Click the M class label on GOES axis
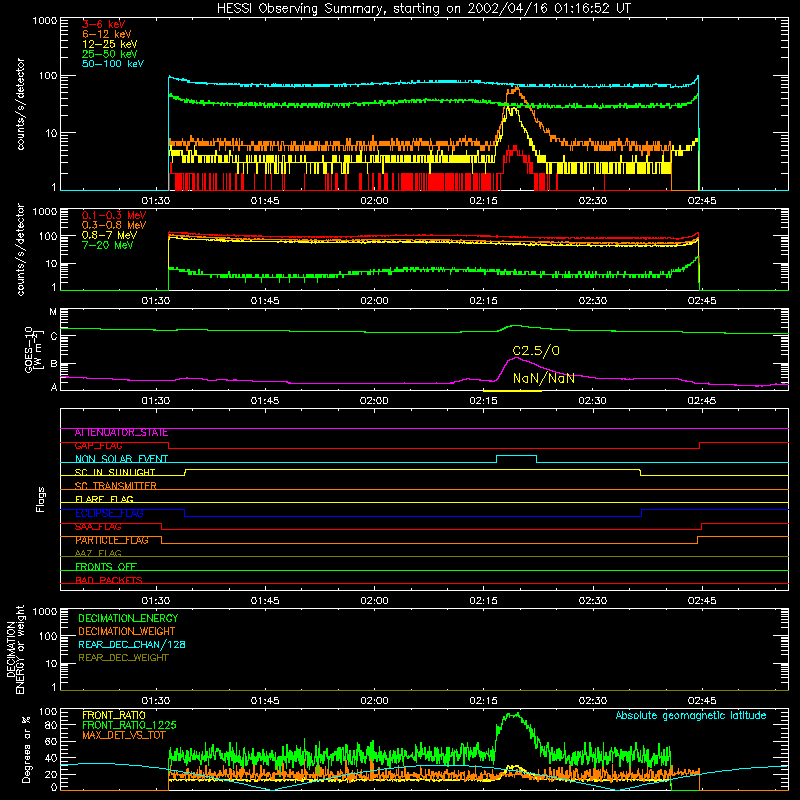Viewport: 800px width, 800px height. click(x=53, y=312)
